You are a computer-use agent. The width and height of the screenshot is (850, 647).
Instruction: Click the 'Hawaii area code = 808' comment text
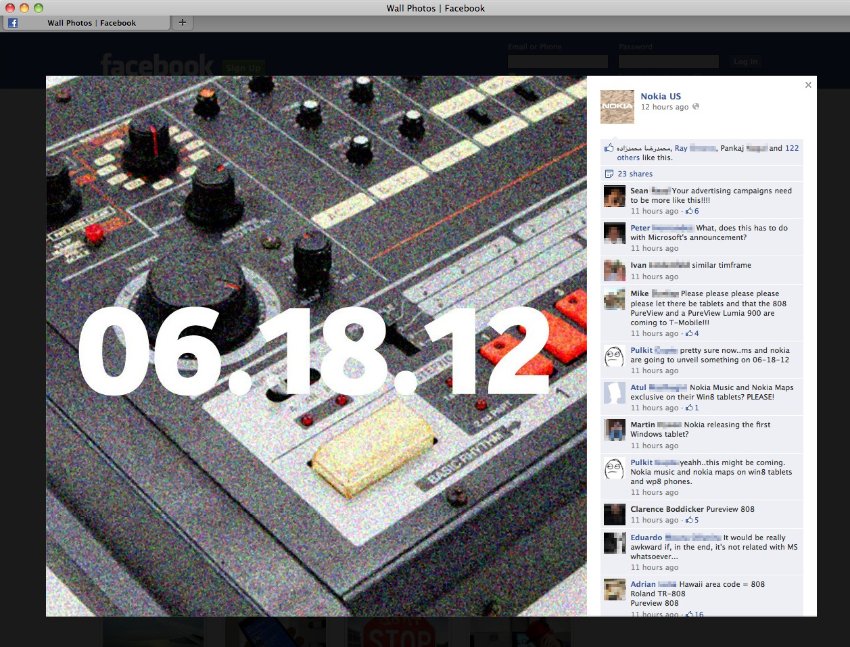pyautogui.click(x=722, y=585)
